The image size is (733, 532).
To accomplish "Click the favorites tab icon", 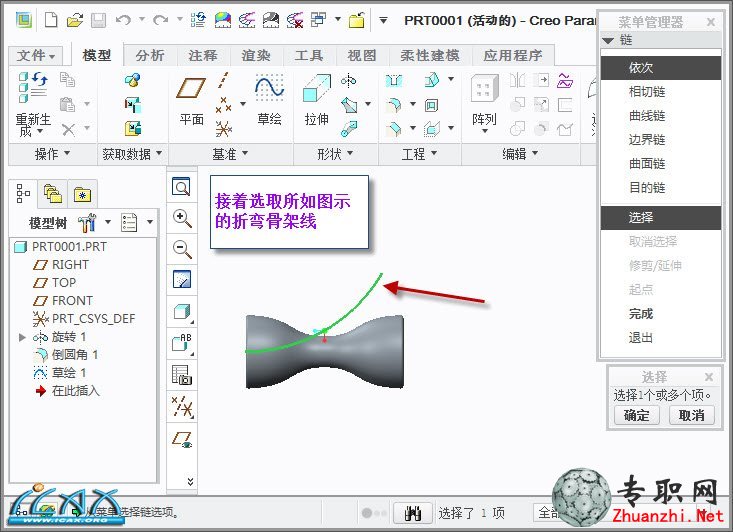I will (x=82, y=194).
